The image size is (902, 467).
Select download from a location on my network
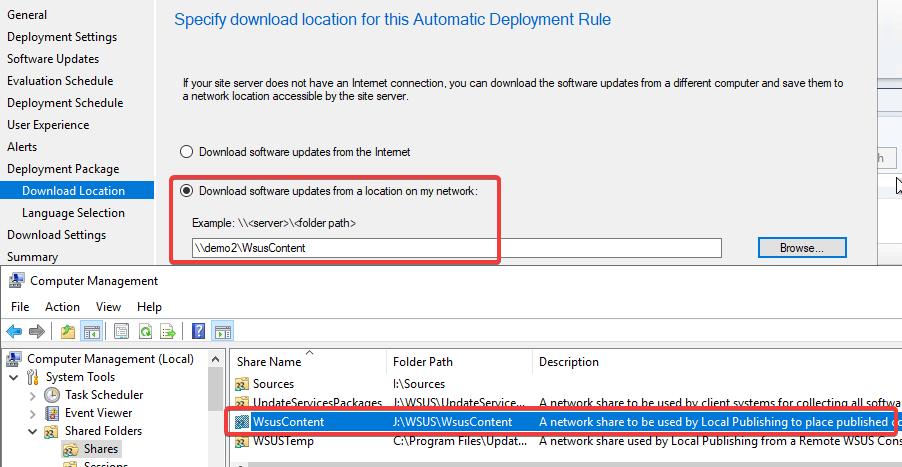point(185,190)
